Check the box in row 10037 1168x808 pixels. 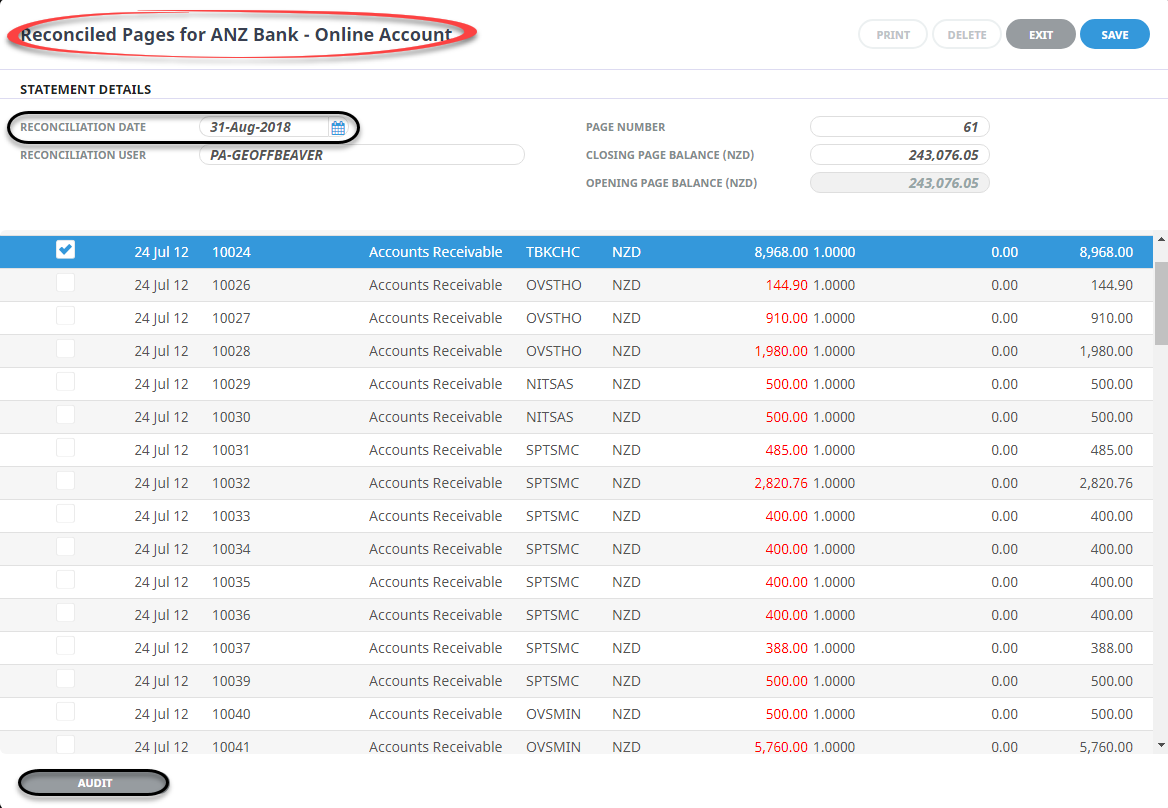pyautogui.click(x=66, y=646)
